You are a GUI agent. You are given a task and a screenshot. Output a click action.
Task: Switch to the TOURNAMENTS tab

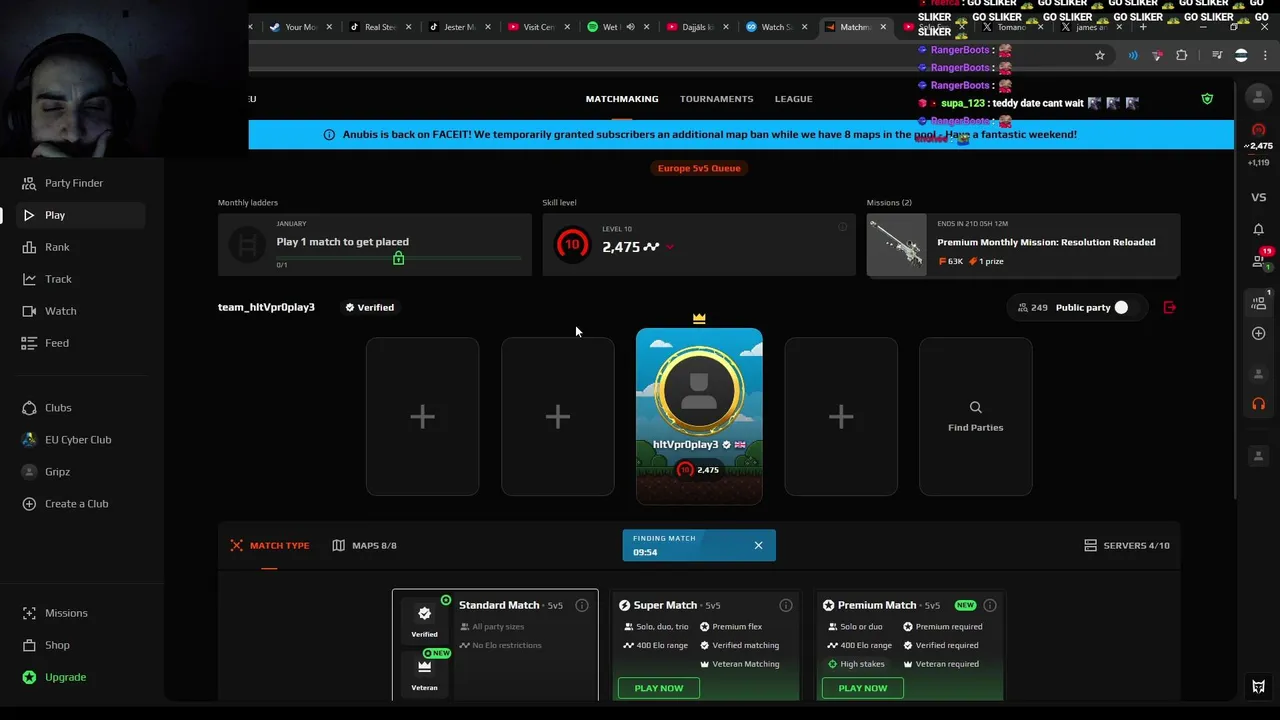[x=716, y=99]
